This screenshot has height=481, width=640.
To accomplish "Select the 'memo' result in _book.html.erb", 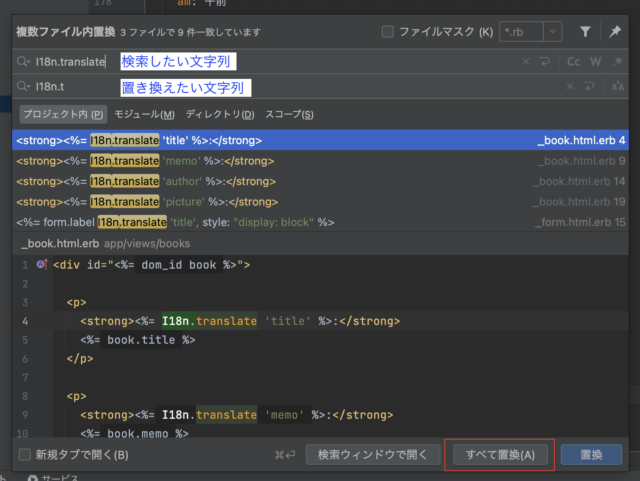I will click(x=320, y=161).
